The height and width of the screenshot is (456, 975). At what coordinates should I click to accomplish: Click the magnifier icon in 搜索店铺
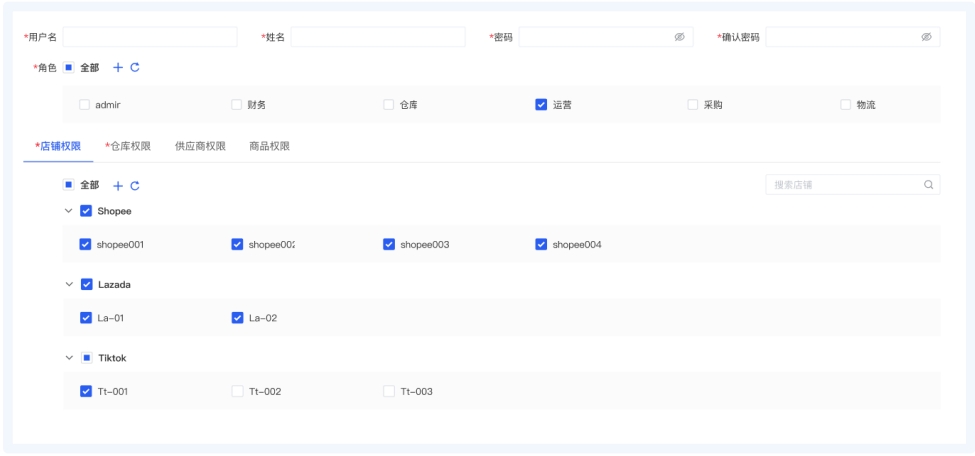click(928, 184)
